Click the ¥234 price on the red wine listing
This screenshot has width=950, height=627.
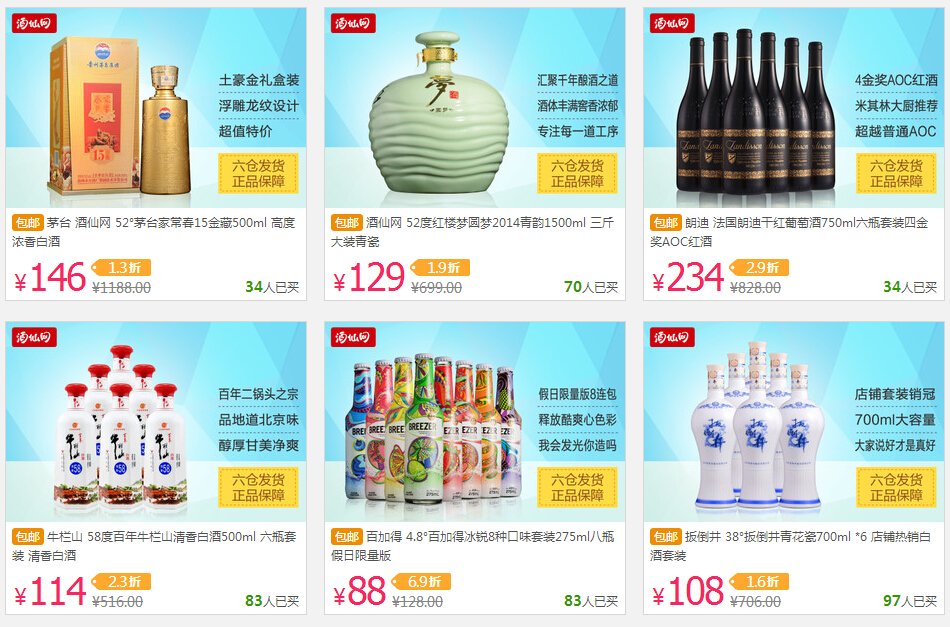click(688, 277)
